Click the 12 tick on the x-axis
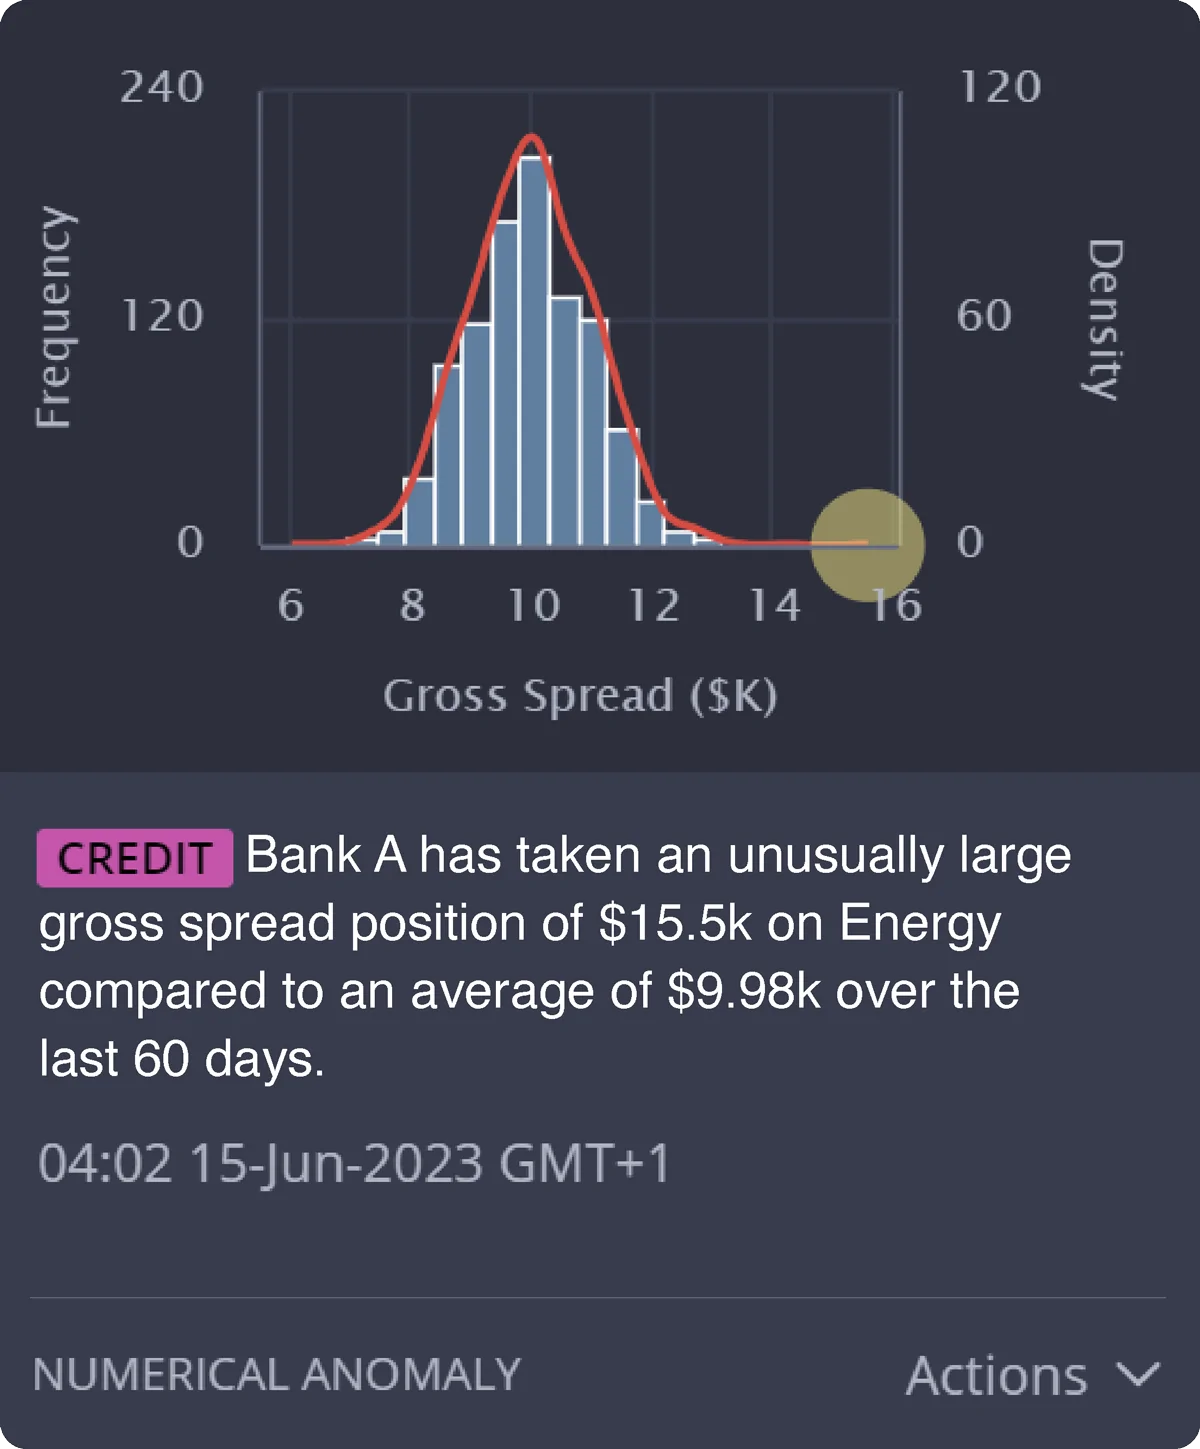Screen dimensions: 1200x1449 click(654, 605)
